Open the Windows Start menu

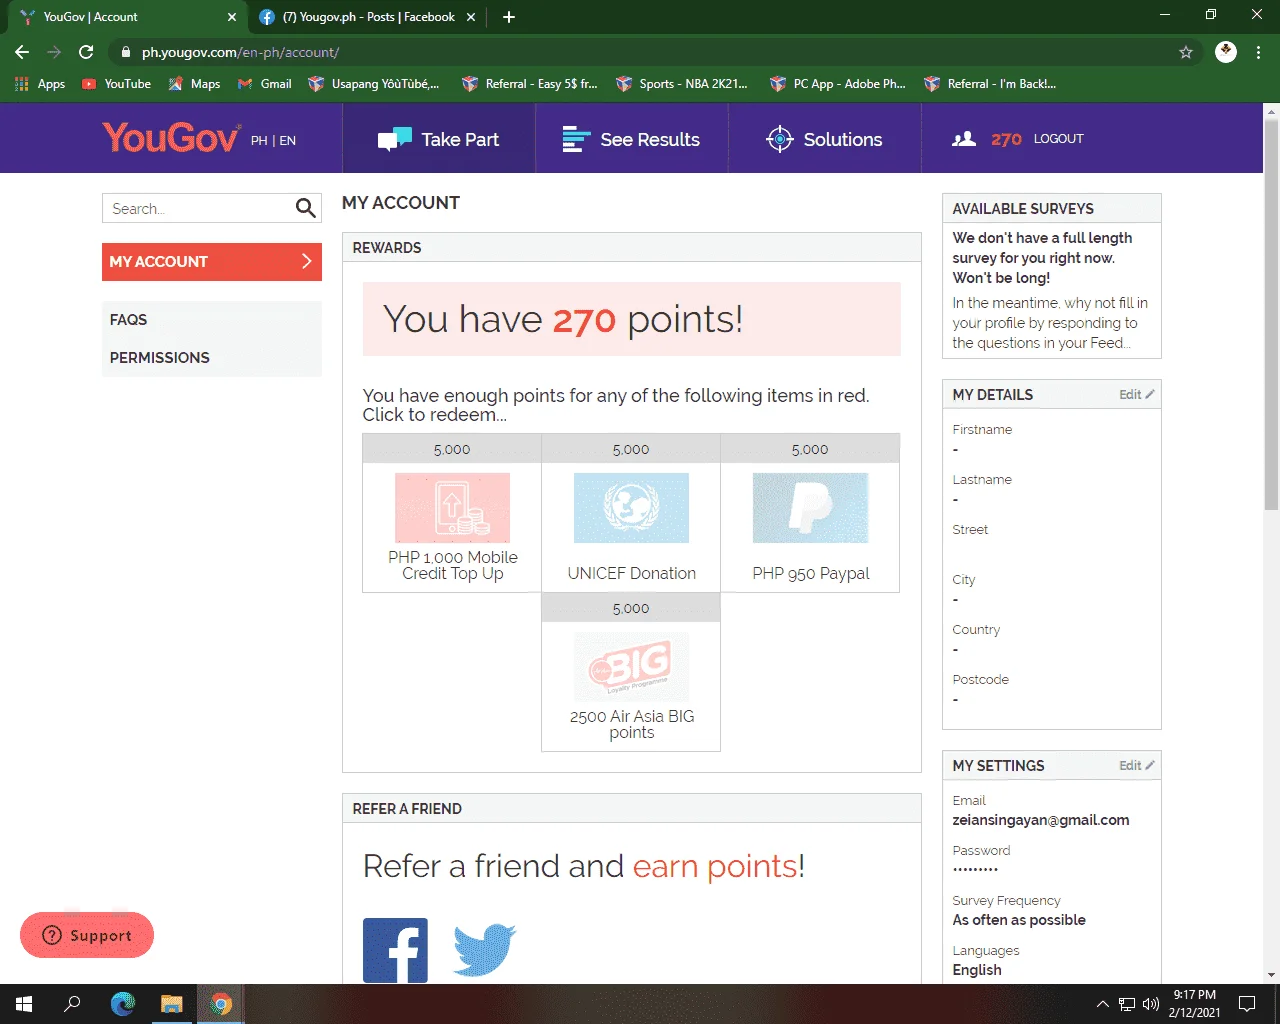click(24, 1004)
